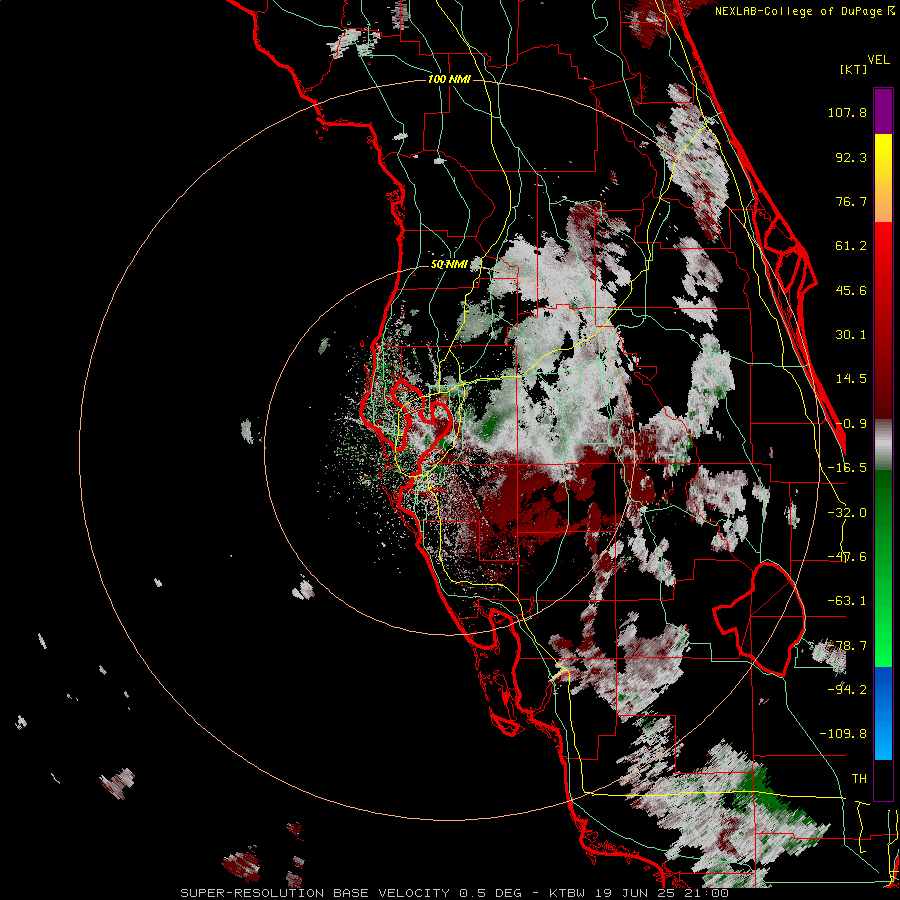Click the -94.2 scale value
This screenshot has width=900, height=900.
[847, 689]
